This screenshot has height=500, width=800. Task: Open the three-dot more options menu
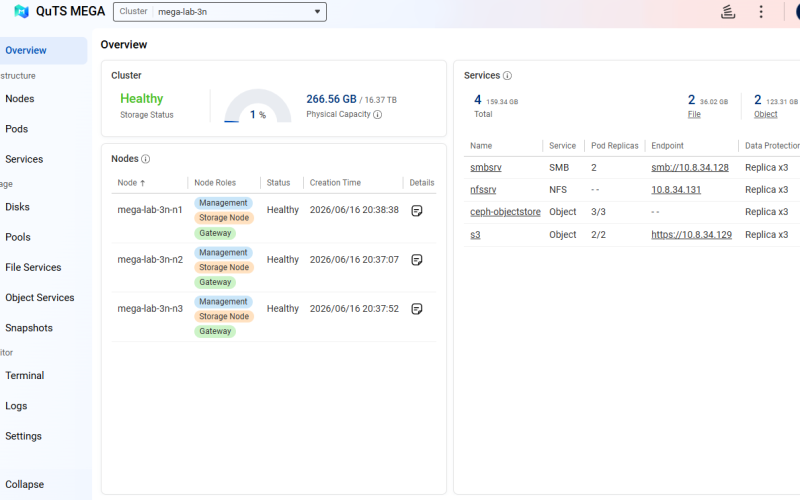(761, 11)
